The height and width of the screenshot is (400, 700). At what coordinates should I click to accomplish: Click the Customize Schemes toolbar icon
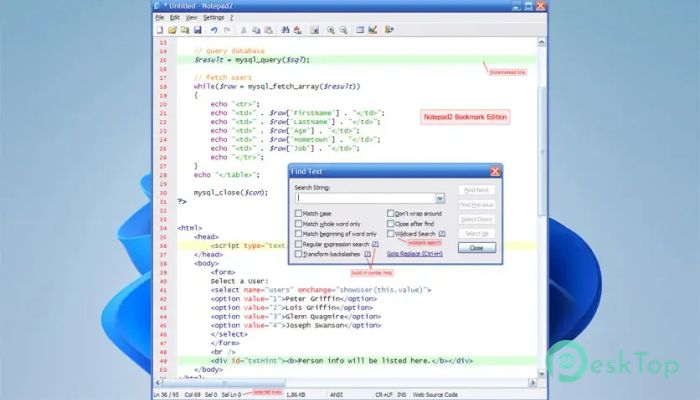[373, 30]
